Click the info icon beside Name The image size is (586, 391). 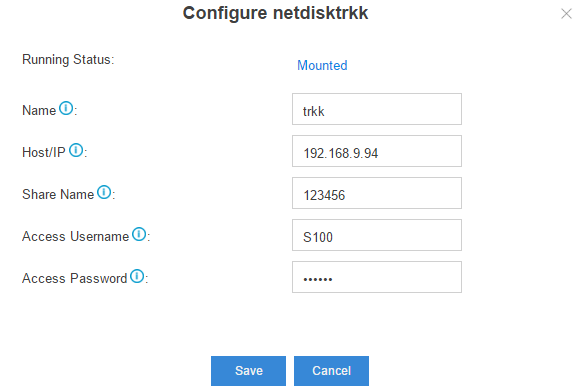[66, 108]
